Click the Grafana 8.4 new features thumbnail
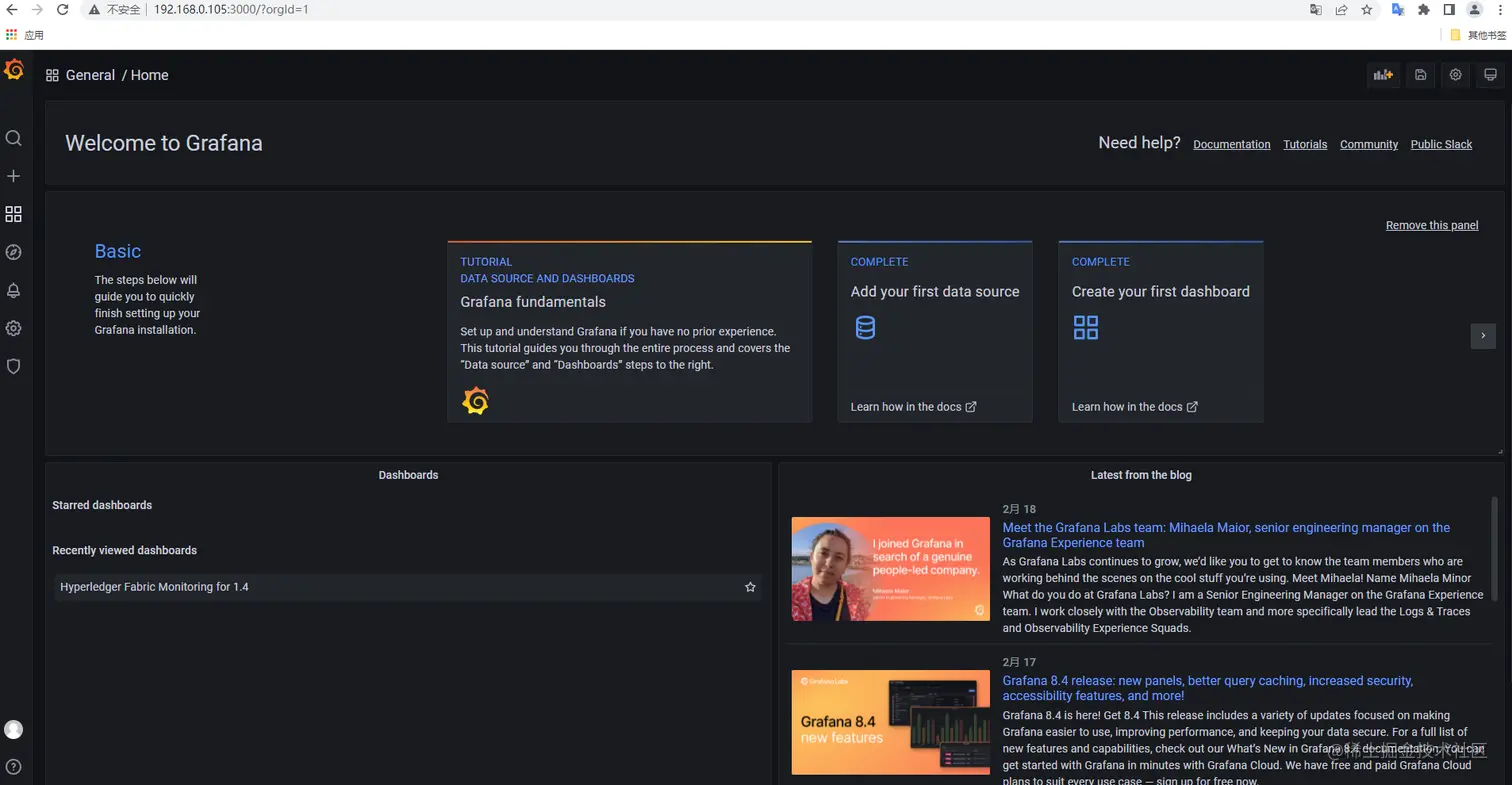The image size is (1512, 785). [x=891, y=722]
